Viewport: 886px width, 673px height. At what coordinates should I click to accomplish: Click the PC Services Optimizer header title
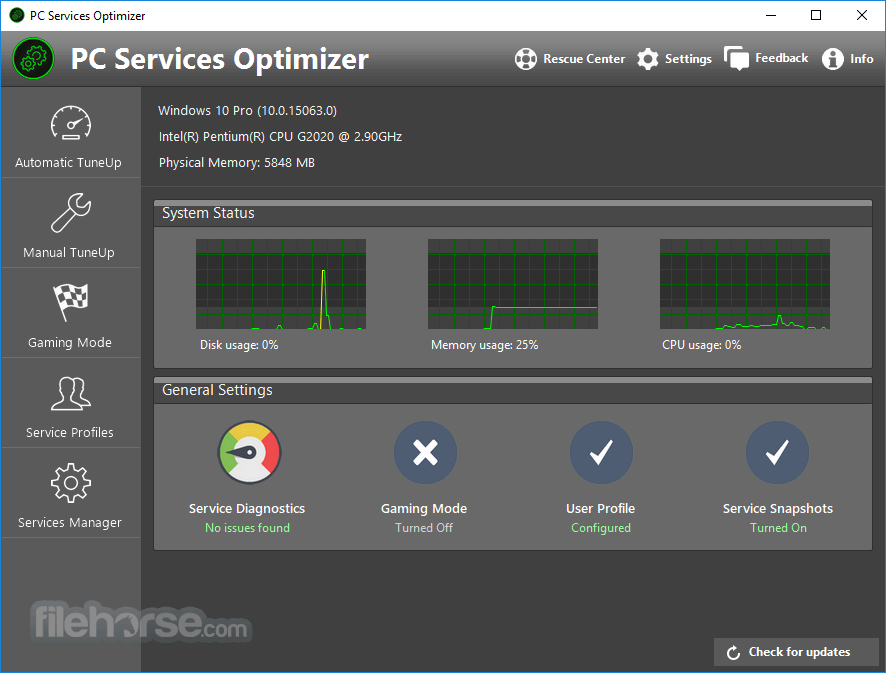pyautogui.click(x=219, y=59)
